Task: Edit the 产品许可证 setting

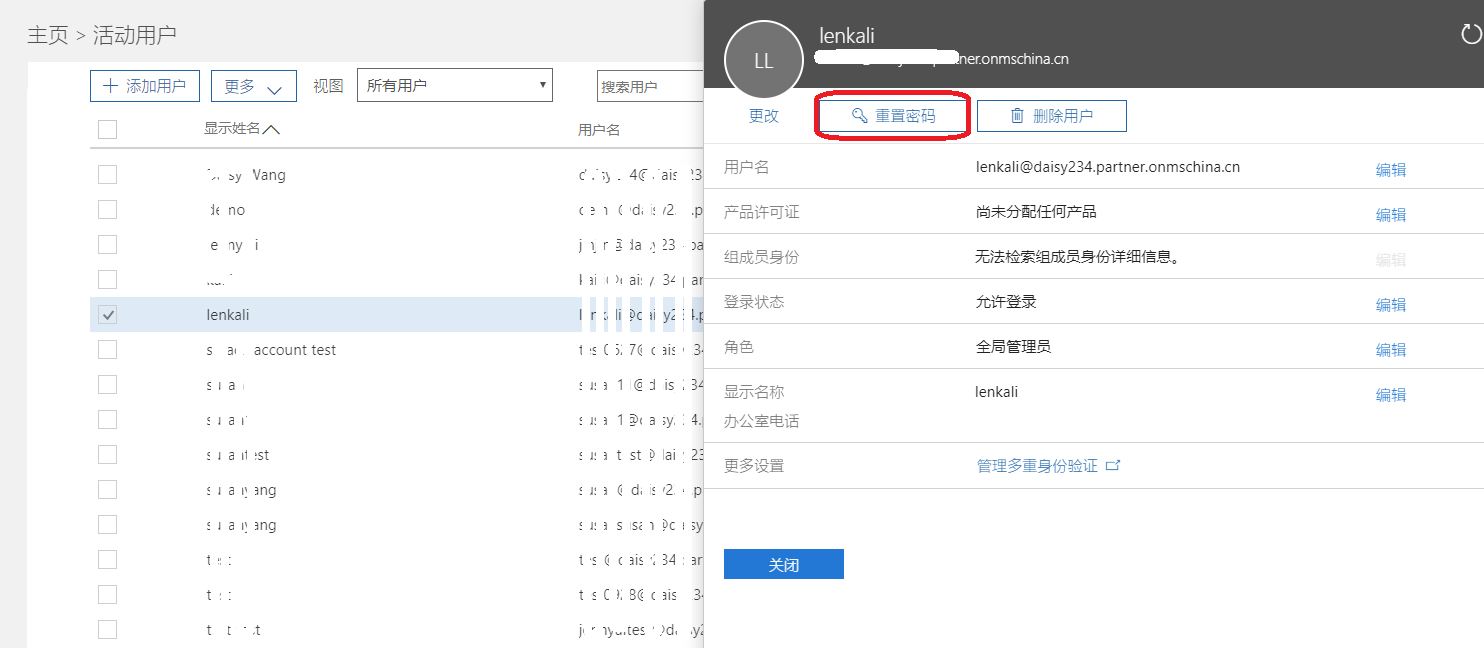Action: pos(1390,215)
